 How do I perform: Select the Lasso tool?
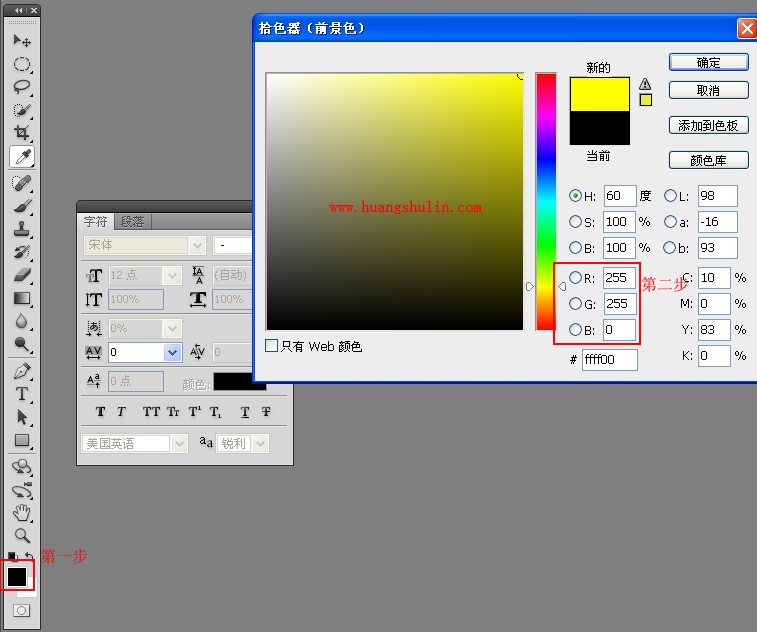pyautogui.click(x=21, y=87)
